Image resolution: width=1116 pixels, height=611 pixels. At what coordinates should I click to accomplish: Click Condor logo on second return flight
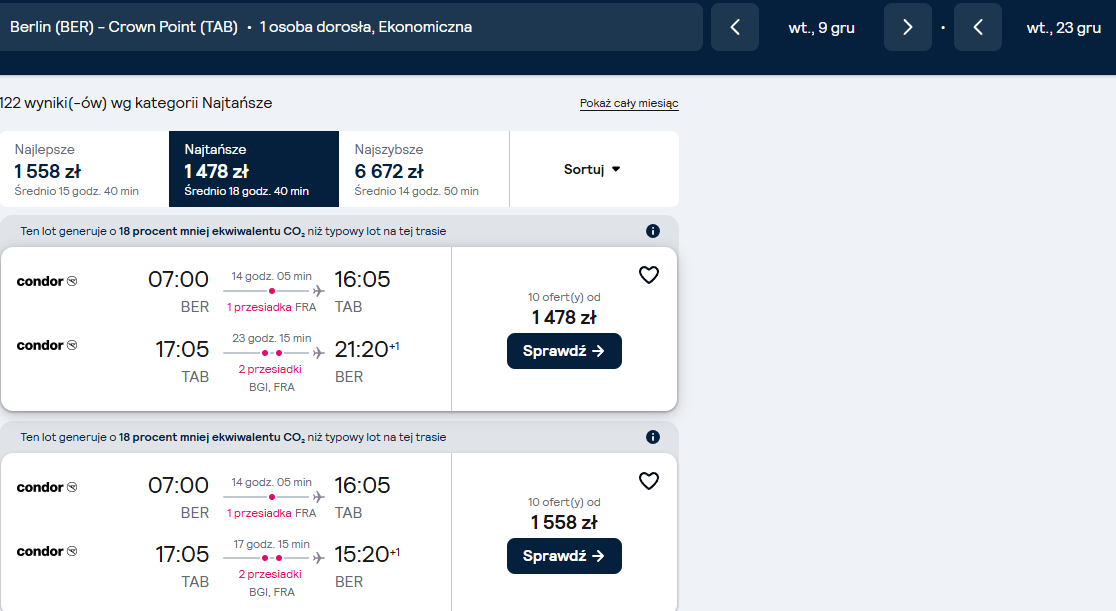tap(47, 551)
